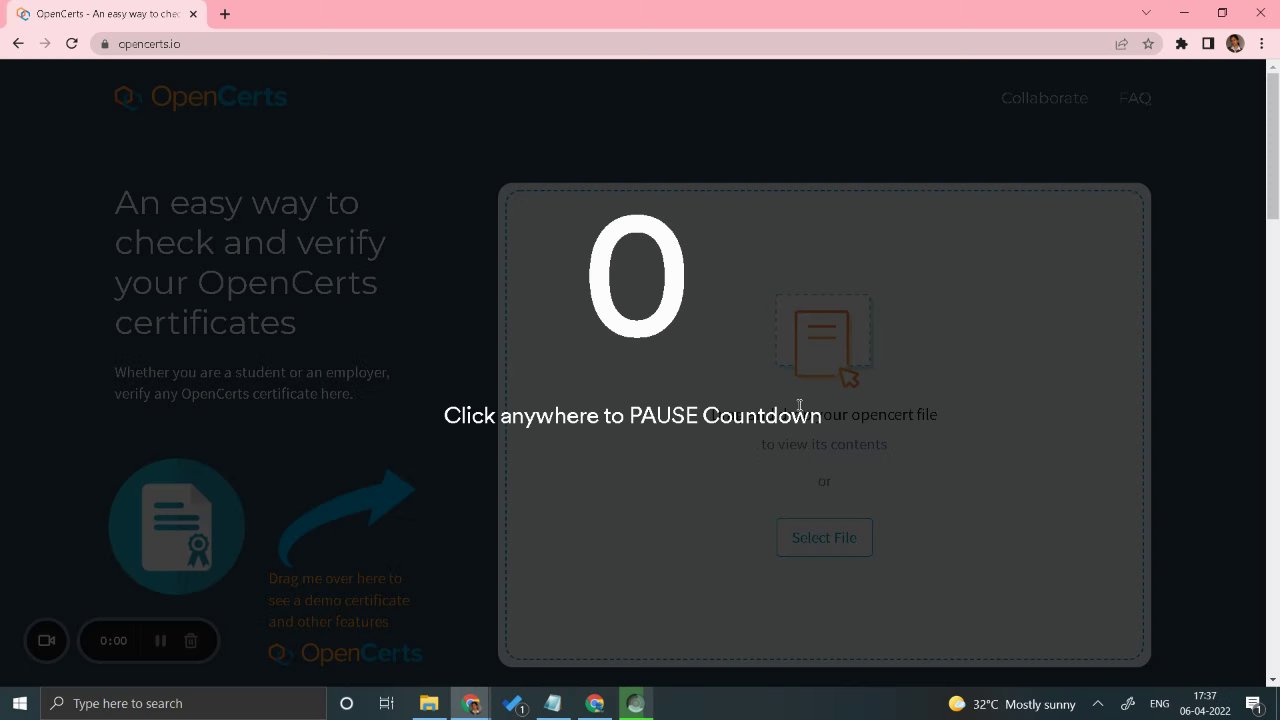Open a new browser tab
This screenshot has width=1280, height=720.
click(x=225, y=14)
